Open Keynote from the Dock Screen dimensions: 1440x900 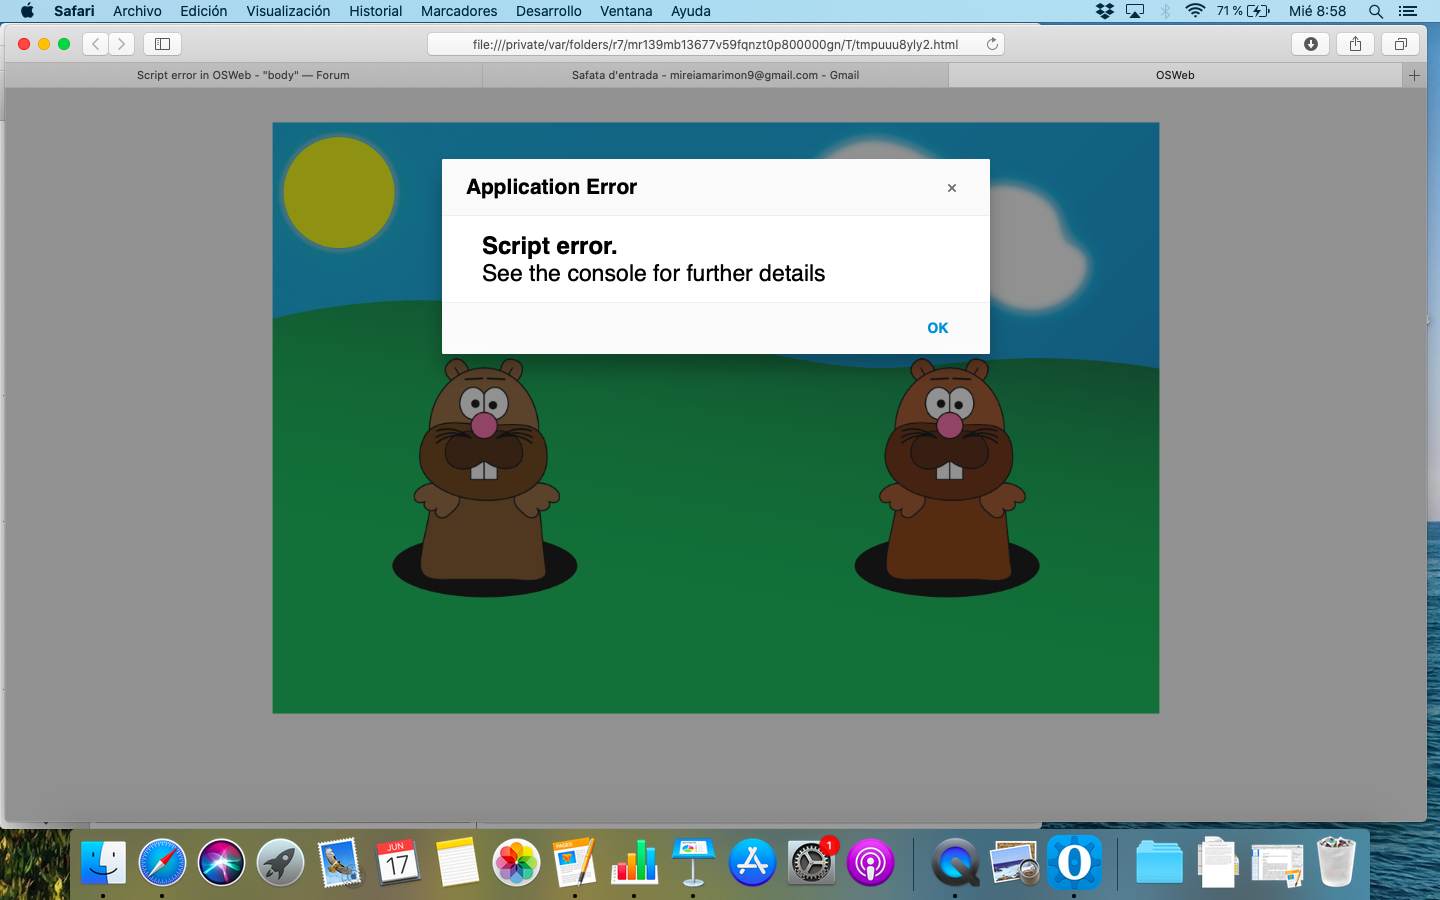(x=693, y=862)
